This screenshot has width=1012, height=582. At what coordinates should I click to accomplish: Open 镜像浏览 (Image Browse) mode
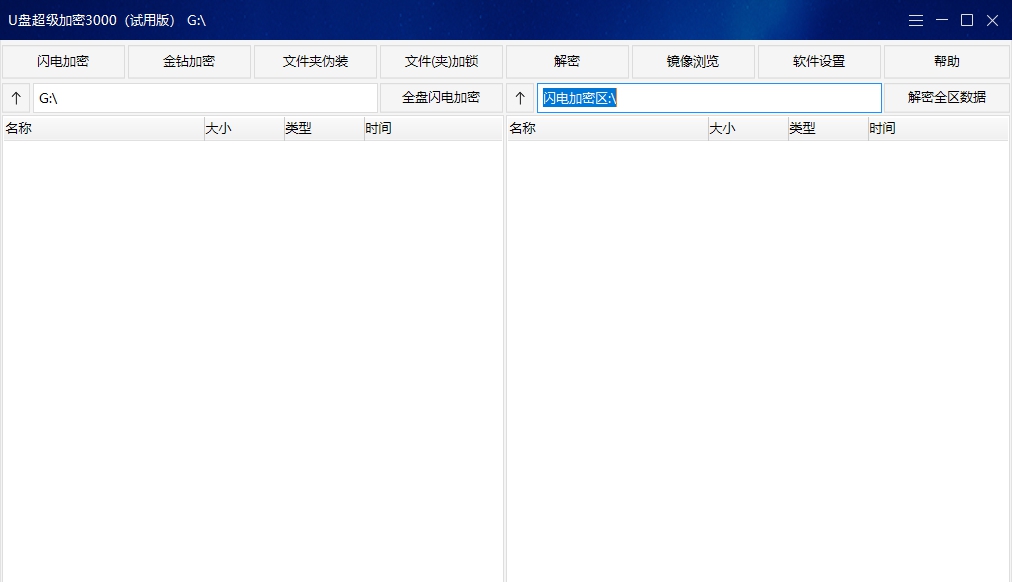[x=693, y=61]
